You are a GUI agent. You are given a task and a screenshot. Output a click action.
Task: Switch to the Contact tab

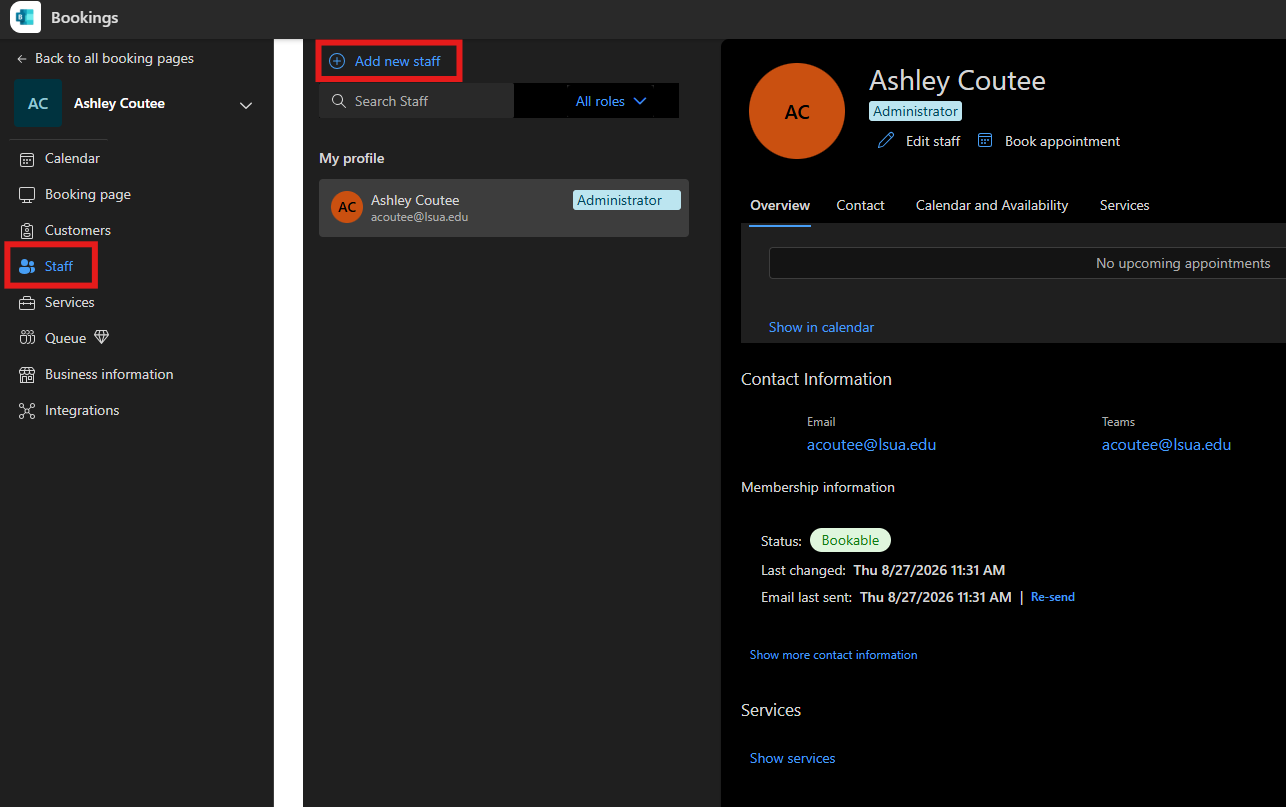(860, 205)
